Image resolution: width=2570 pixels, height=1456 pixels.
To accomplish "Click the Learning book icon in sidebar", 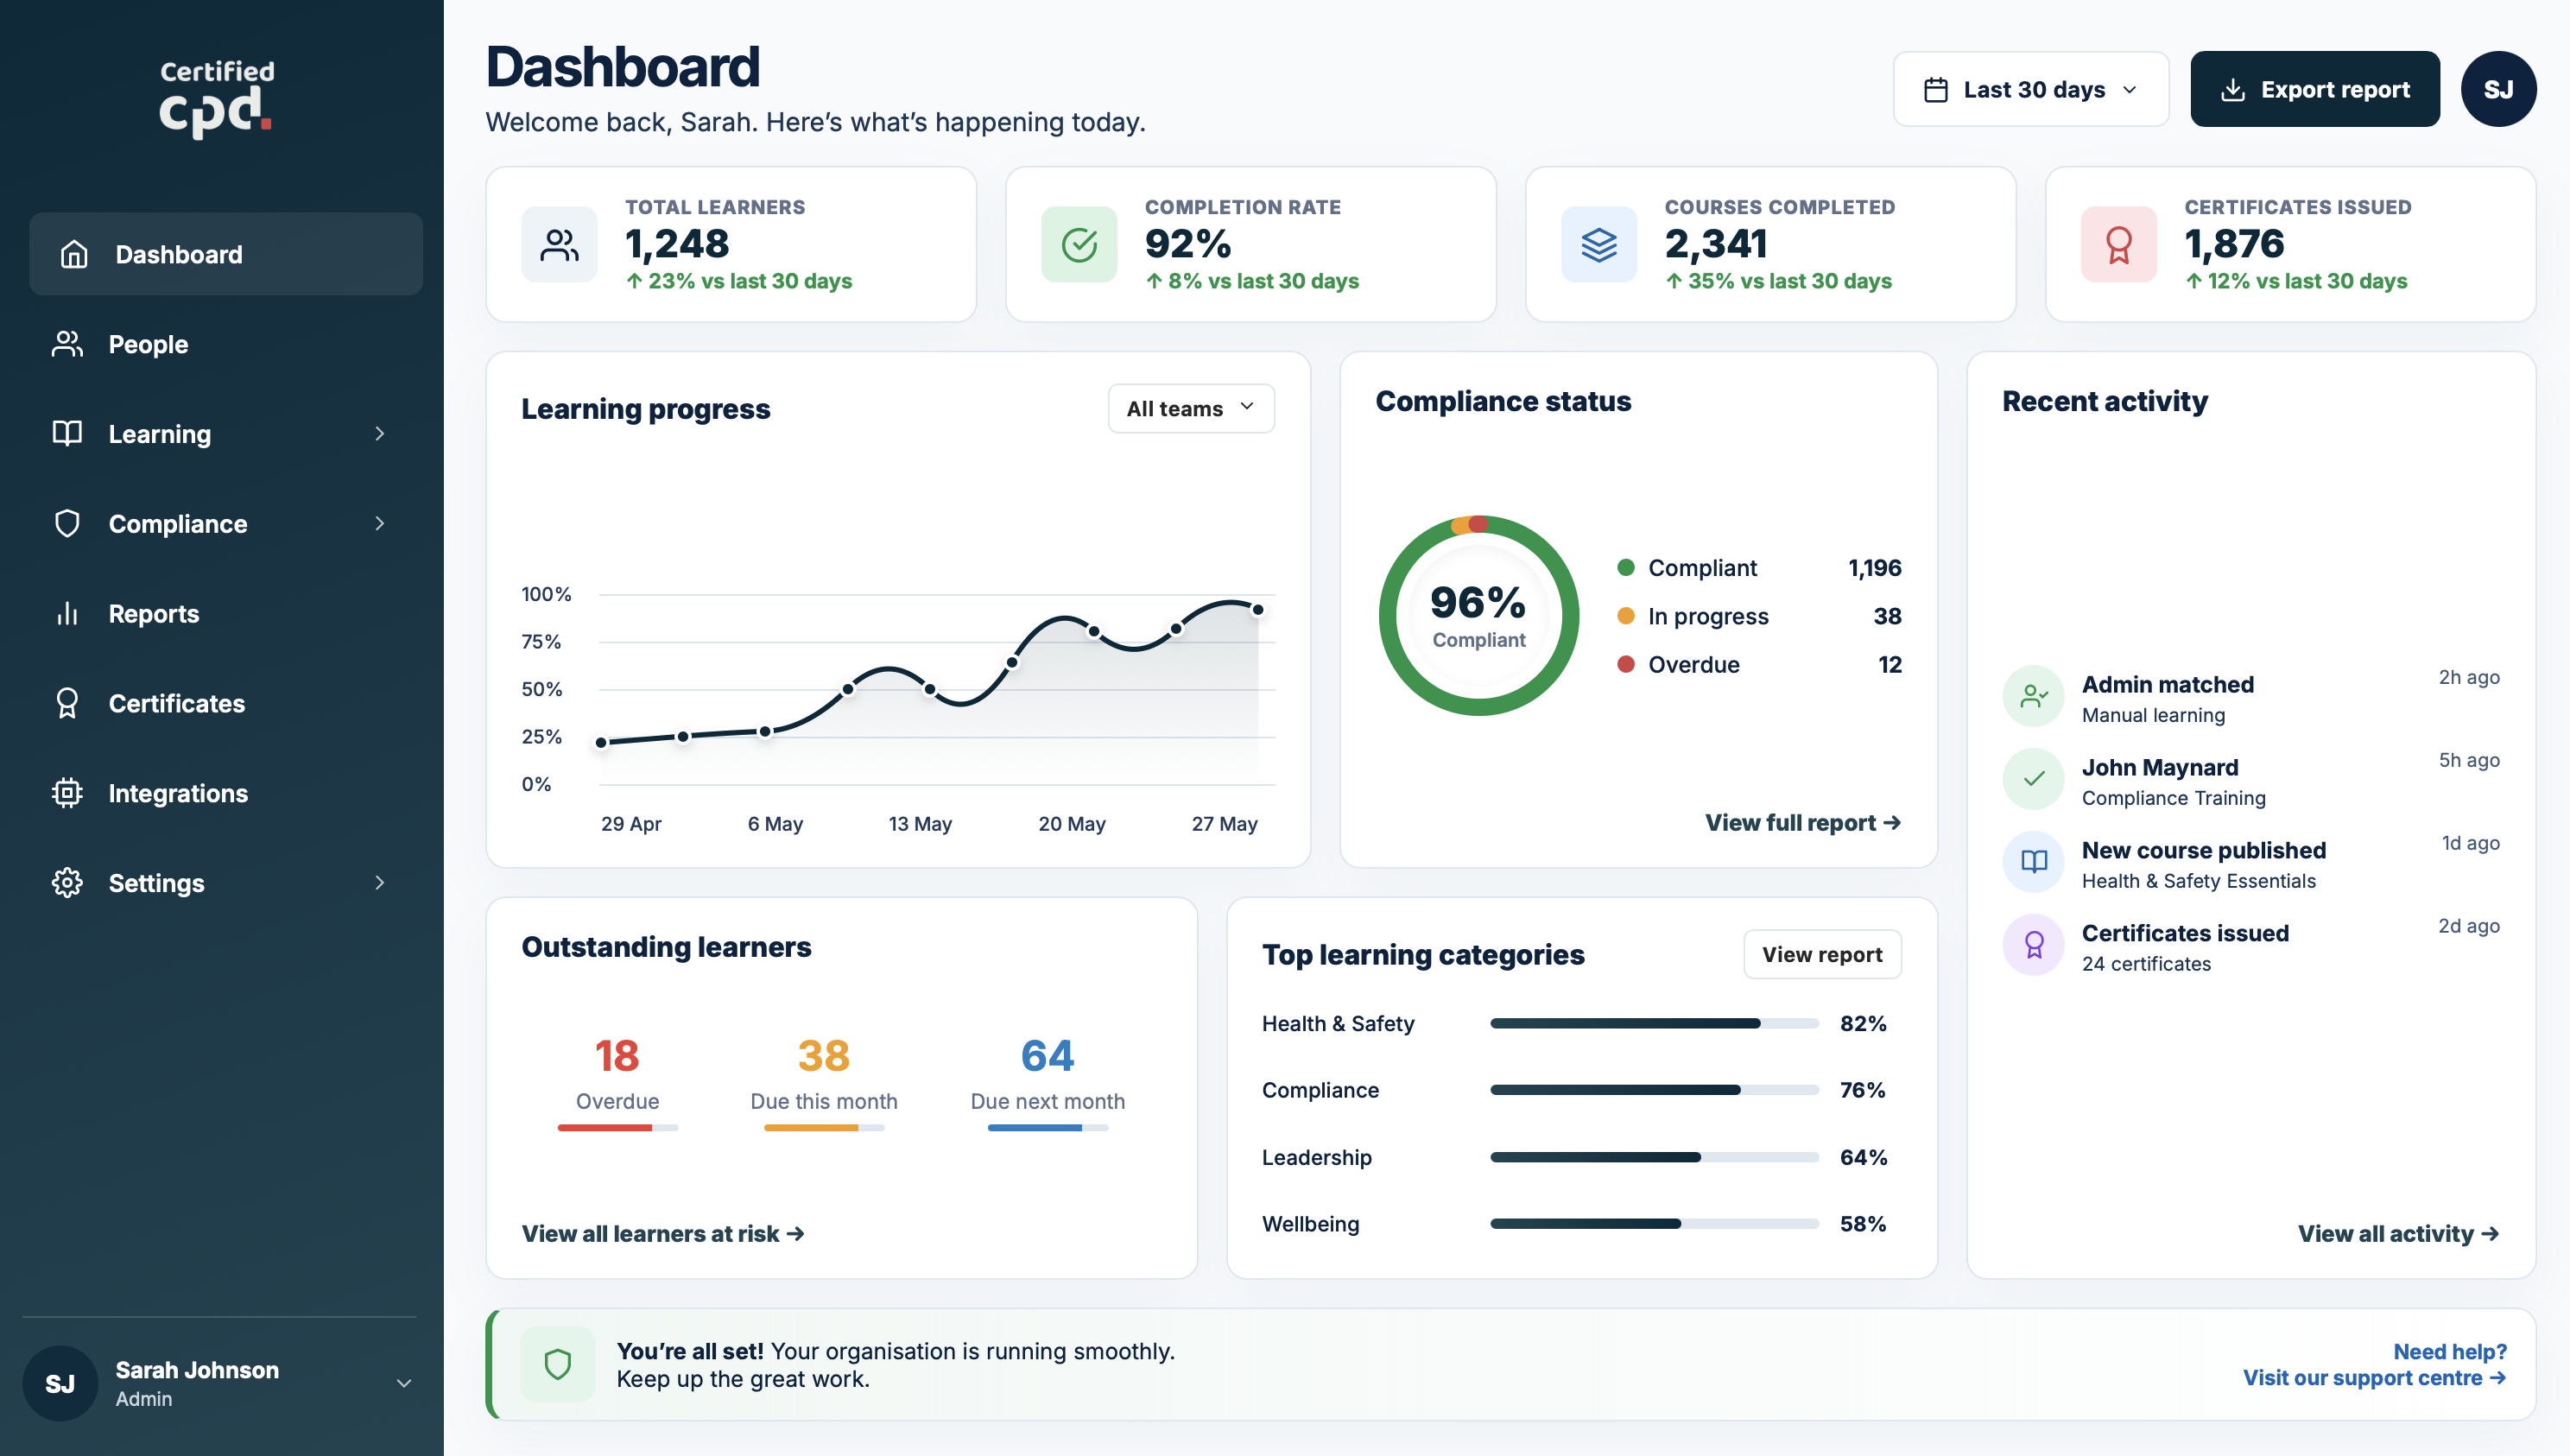I will pos(67,434).
